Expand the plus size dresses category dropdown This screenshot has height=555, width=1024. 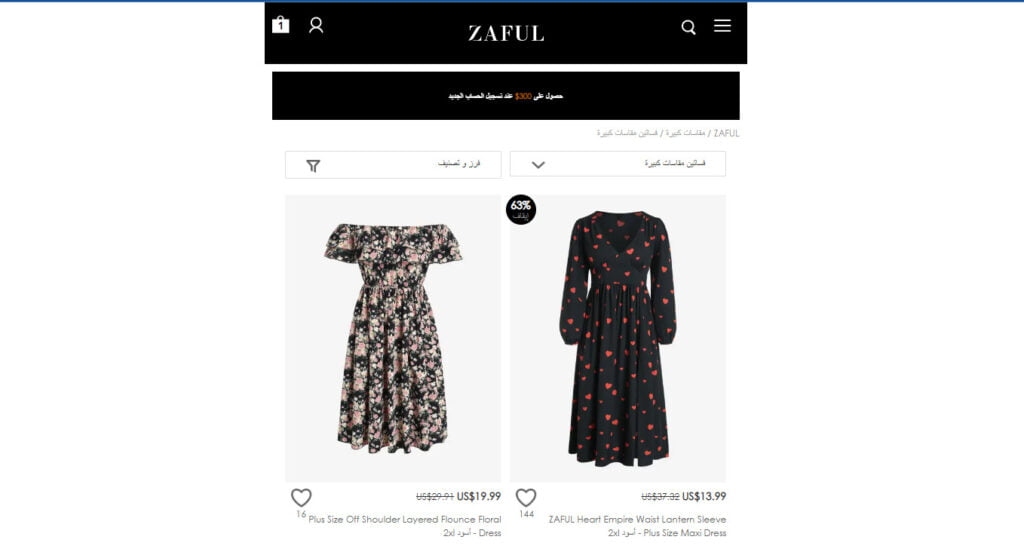point(618,164)
